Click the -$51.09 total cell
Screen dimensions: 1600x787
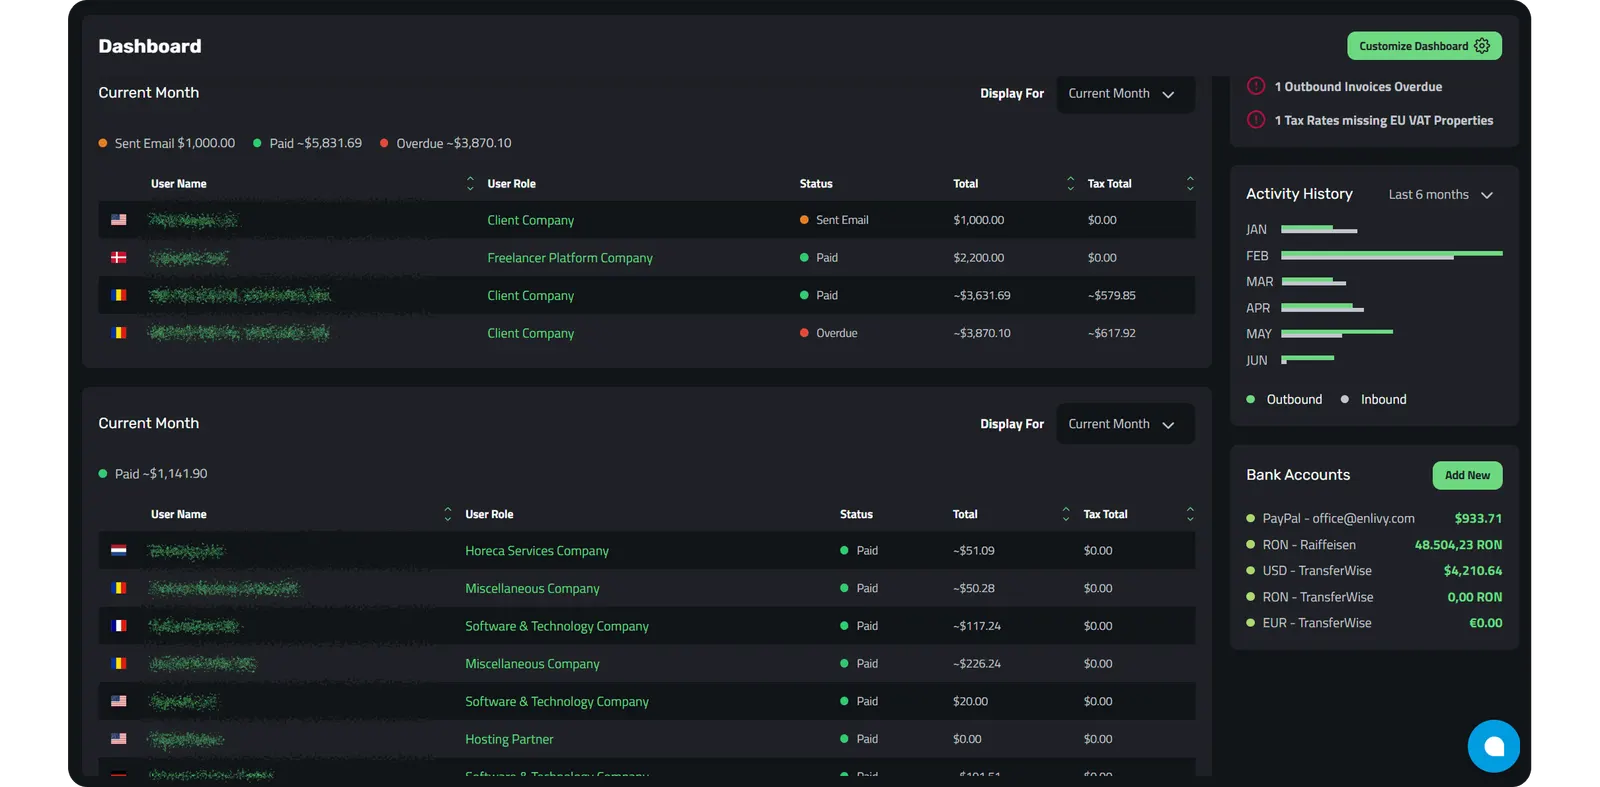click(974, 551)
